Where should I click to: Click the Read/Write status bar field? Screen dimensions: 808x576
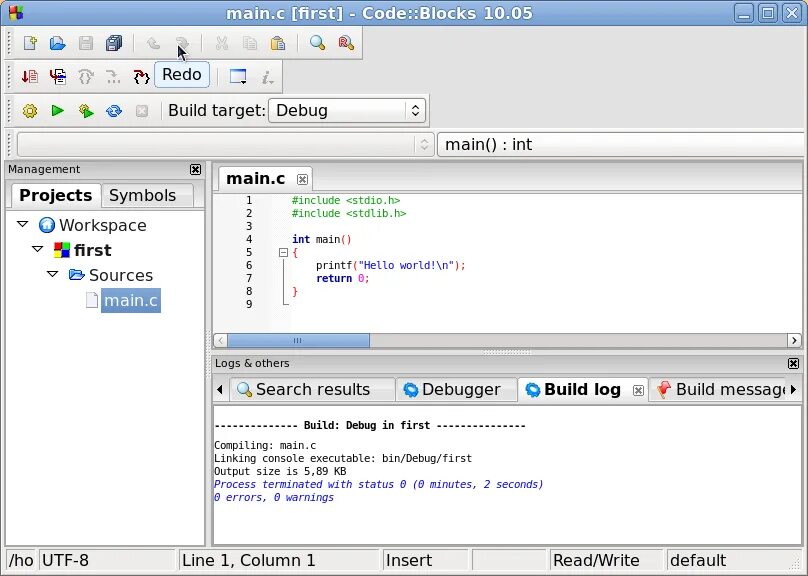point(606,560)
